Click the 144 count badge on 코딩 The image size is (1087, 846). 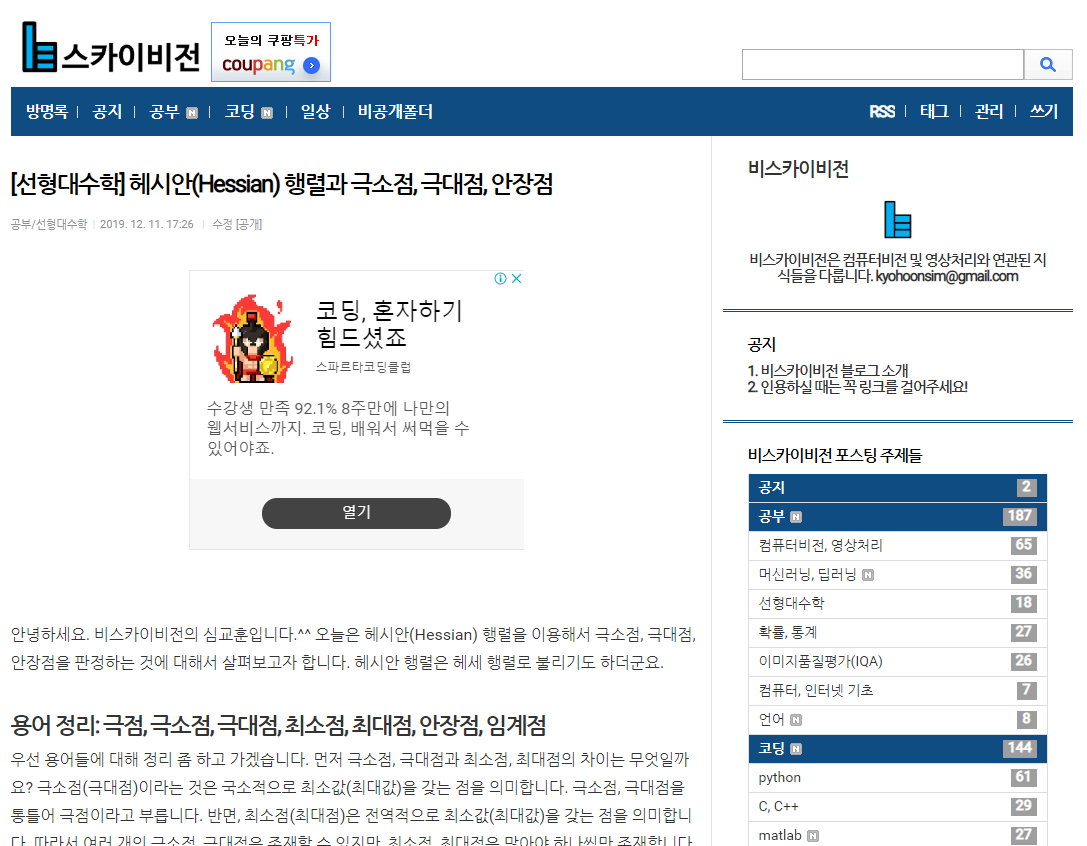(x=1020, y=748)
